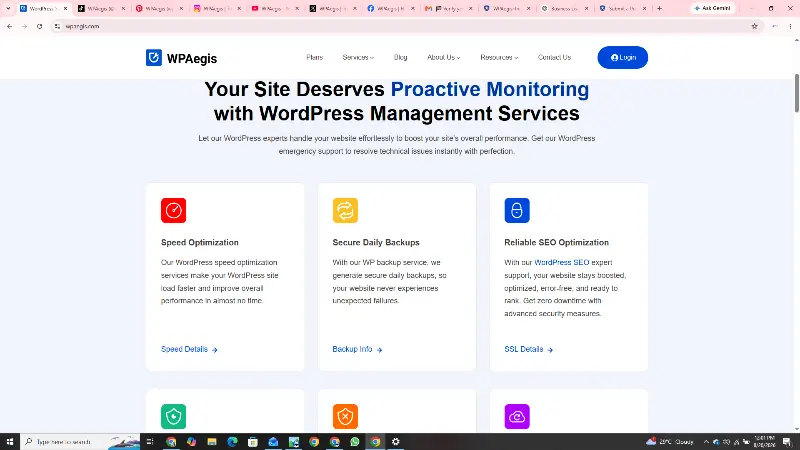
Task: Open Mail app from taskbar
Action: (273, 441)
